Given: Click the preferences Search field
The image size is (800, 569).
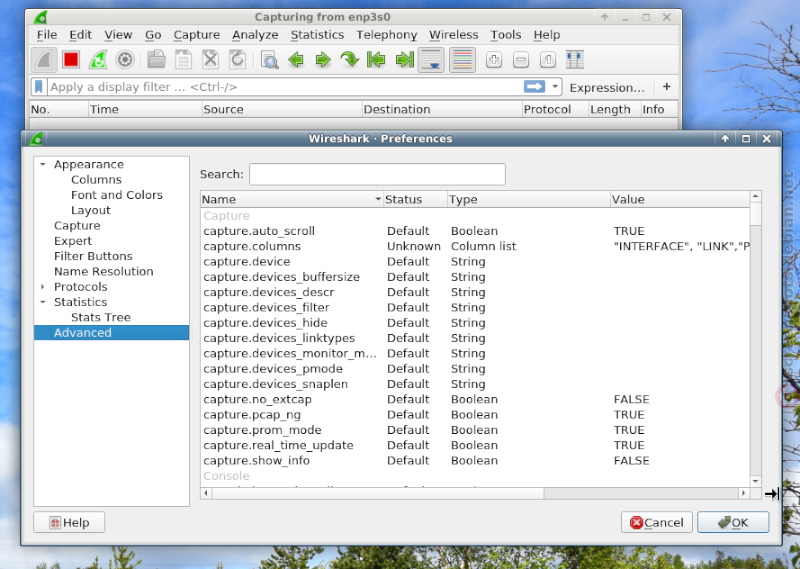Looking at the screenshot, I should [377, 174].
